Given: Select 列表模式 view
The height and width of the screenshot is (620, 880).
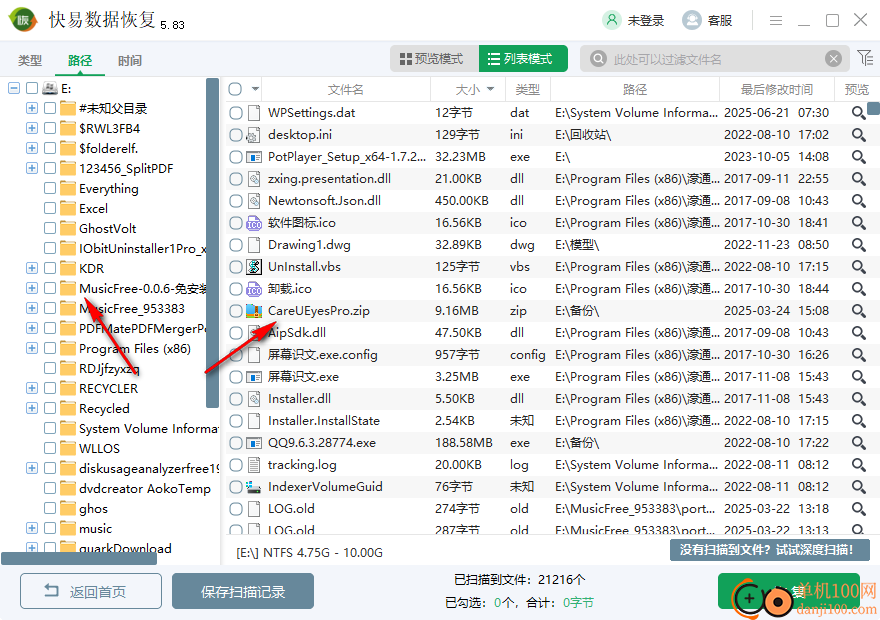Looking at the screenshot, I should 523,59.
